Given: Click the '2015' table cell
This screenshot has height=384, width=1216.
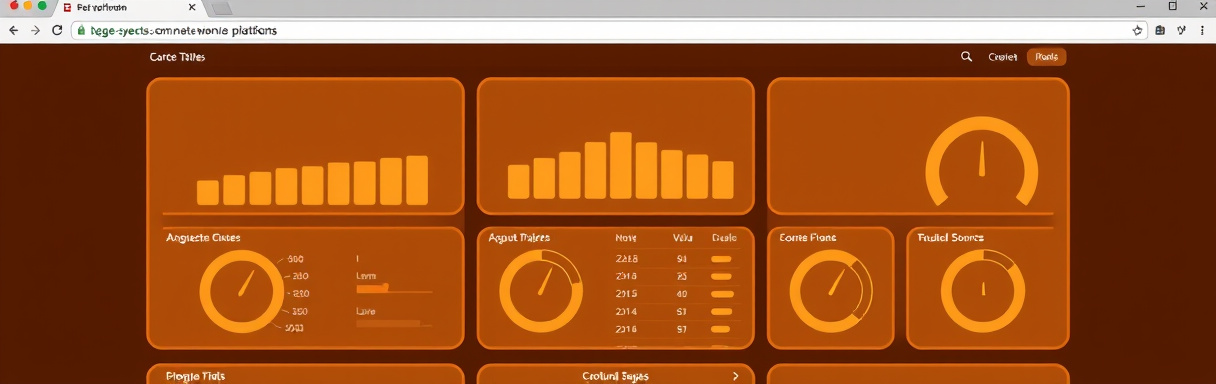Looking at the screenshot, I should tap(626, 294).
